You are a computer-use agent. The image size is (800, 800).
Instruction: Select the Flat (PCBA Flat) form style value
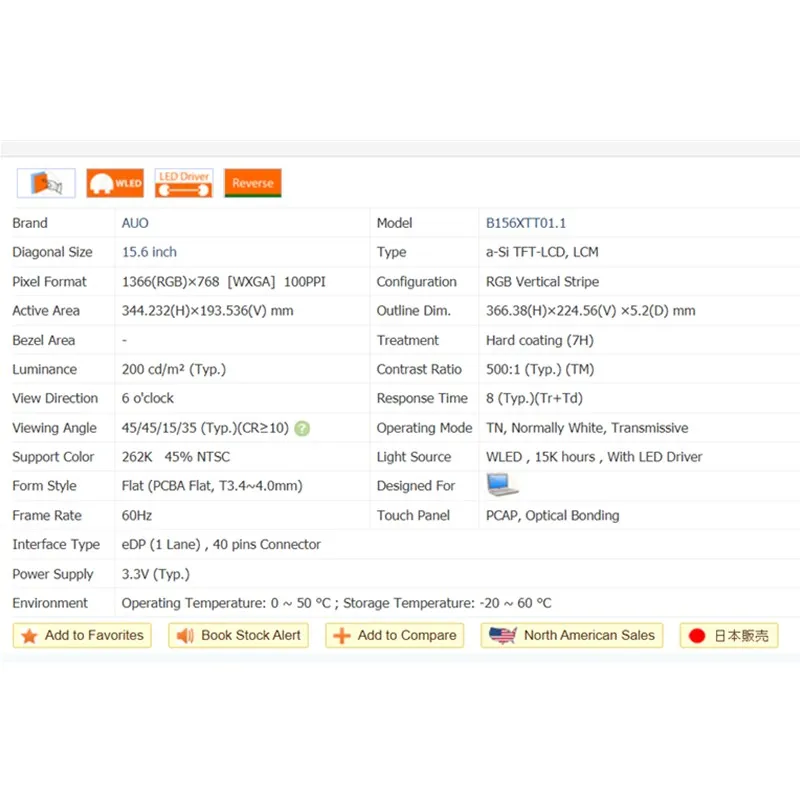[x=212, y=486]
